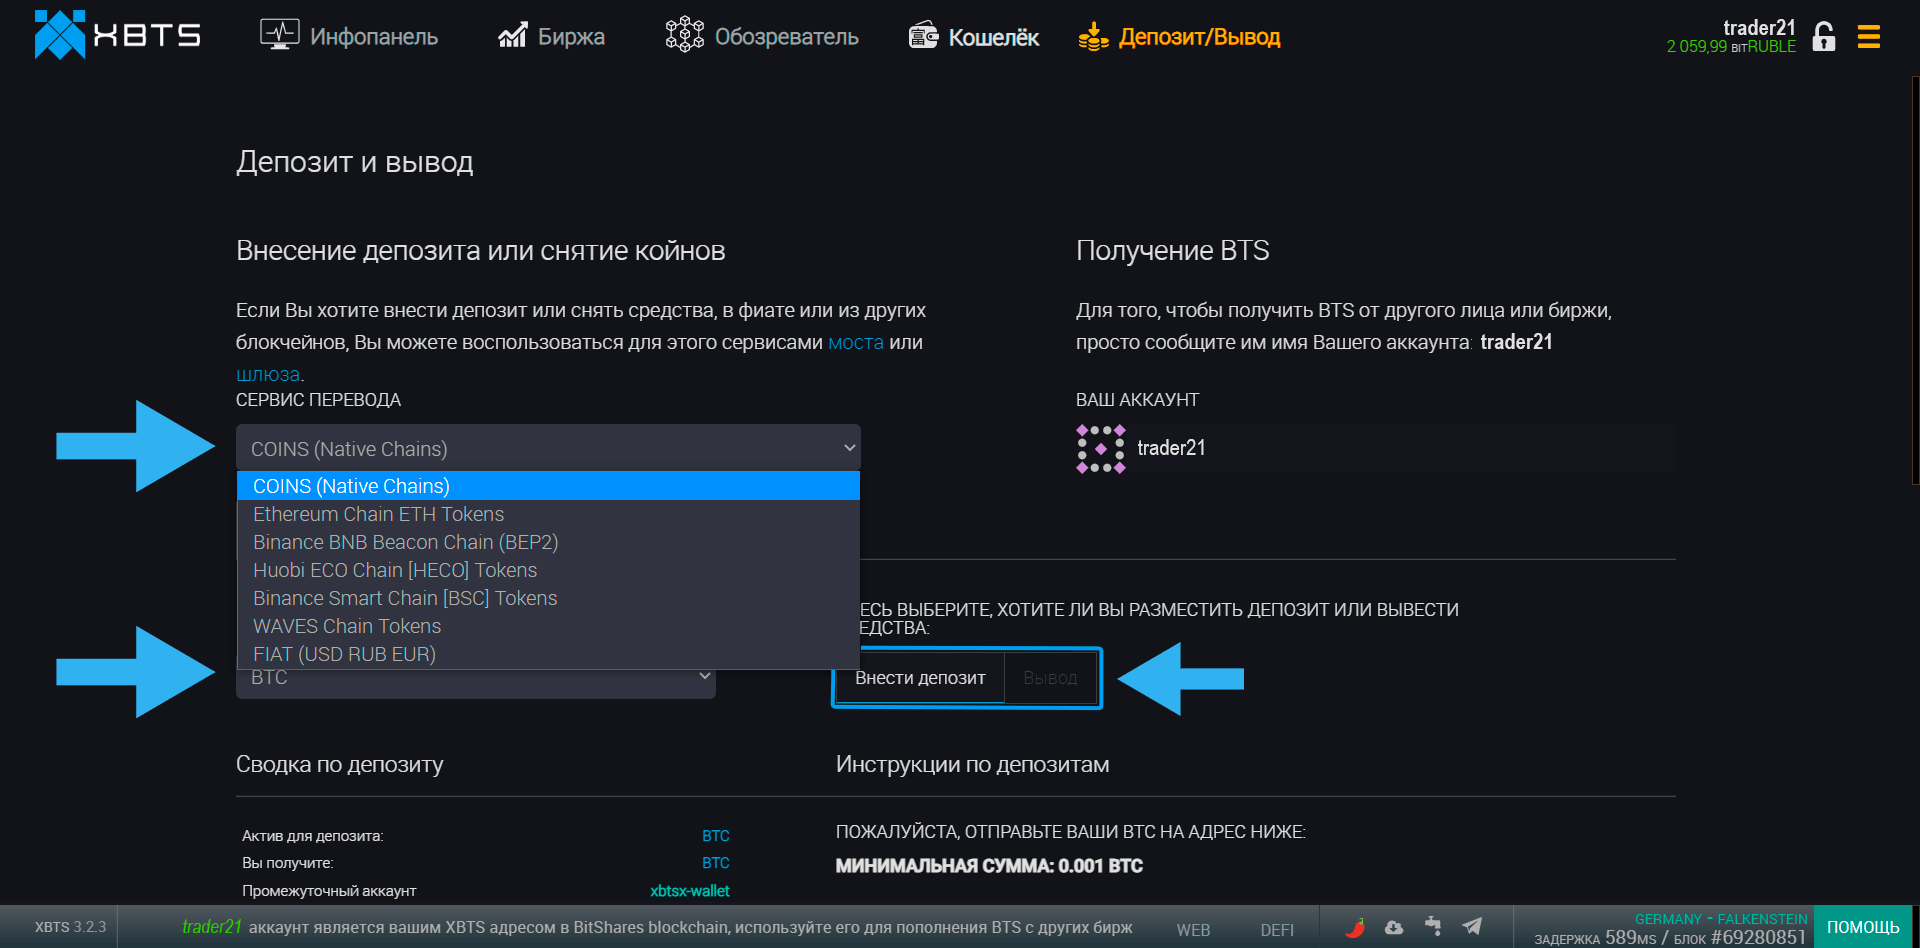Open the Telegram paper plane icon
Viewport: 1920px width, 948px height.
[1472, 926]
